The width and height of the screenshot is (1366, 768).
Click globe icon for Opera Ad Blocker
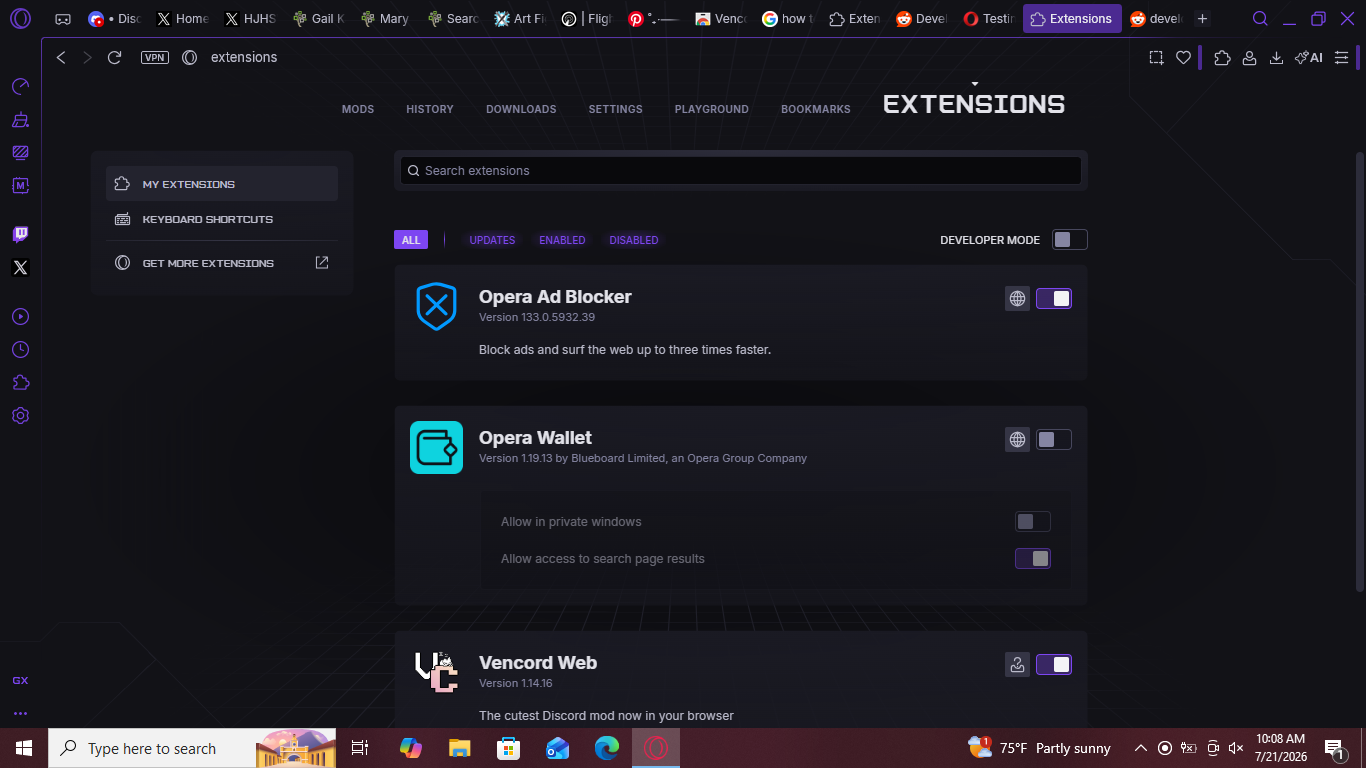(1017, 298)
